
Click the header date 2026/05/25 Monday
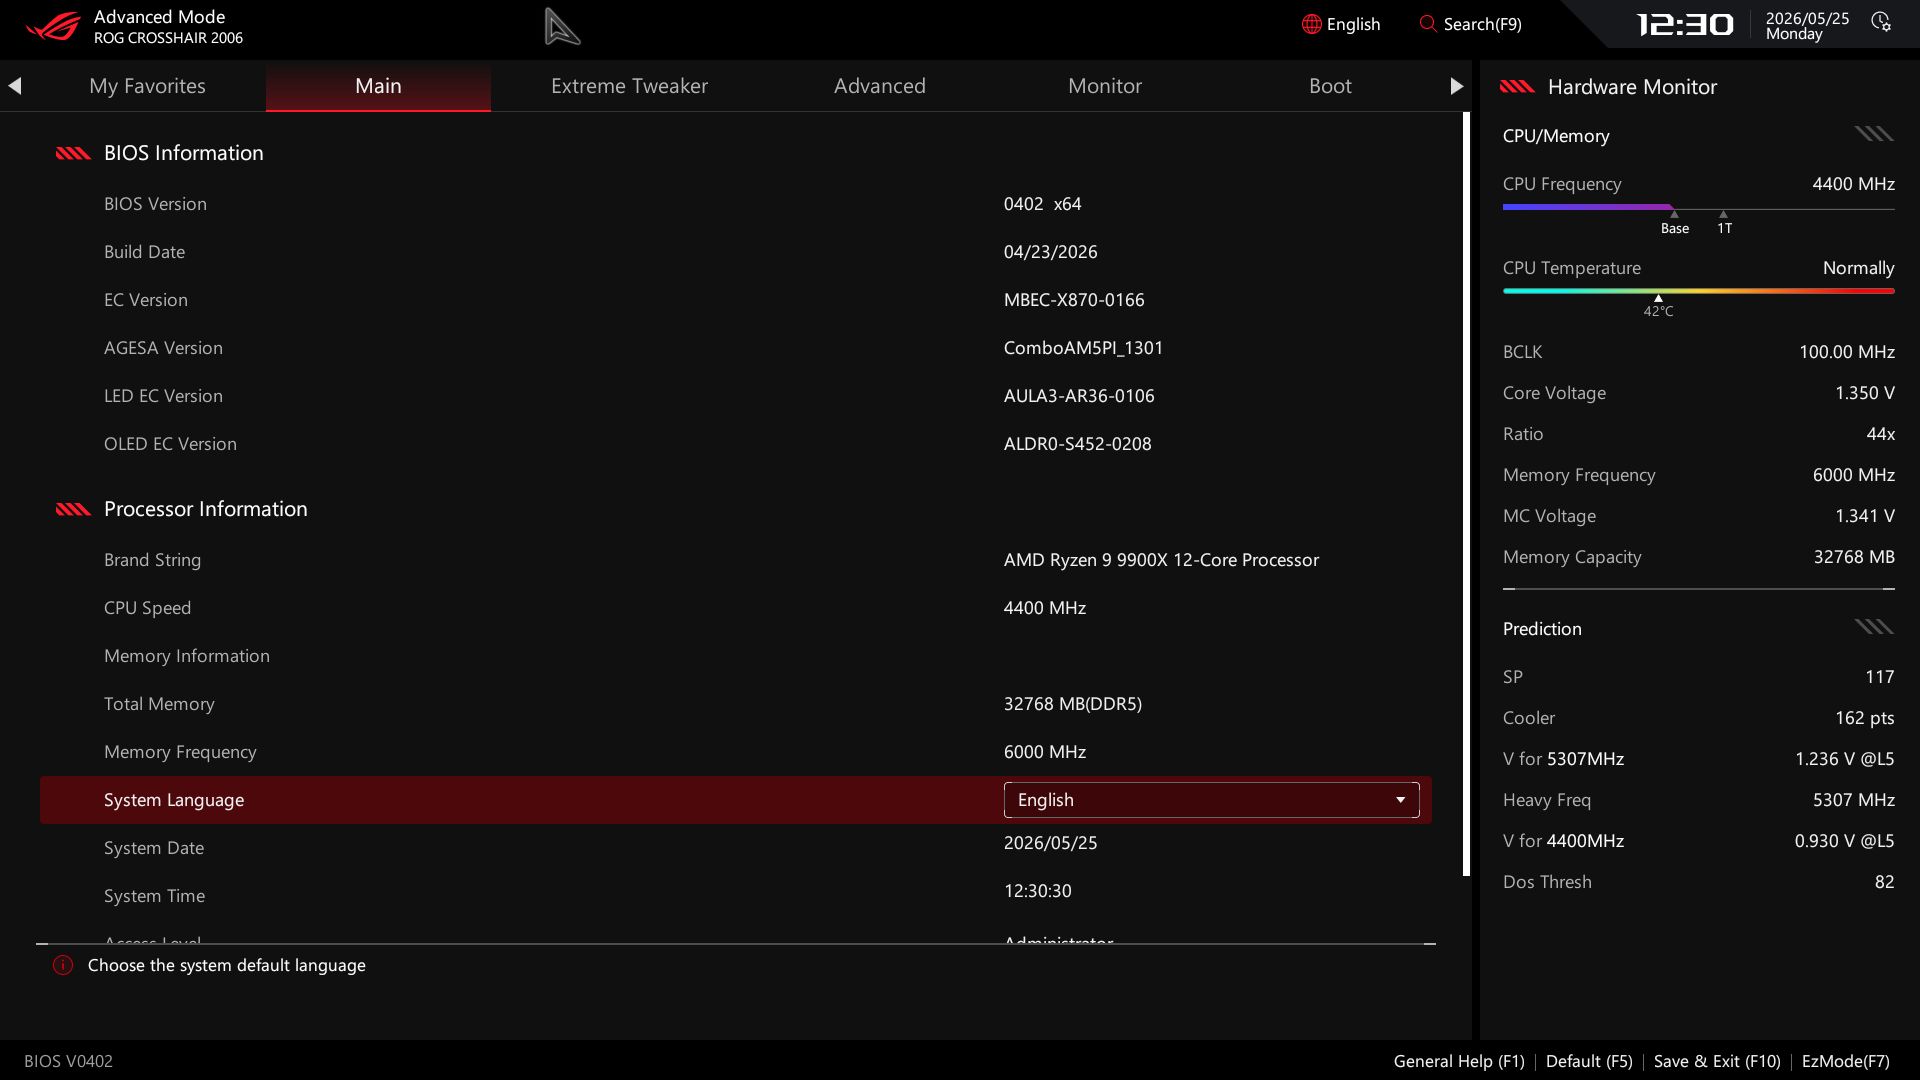(1807, 26)
